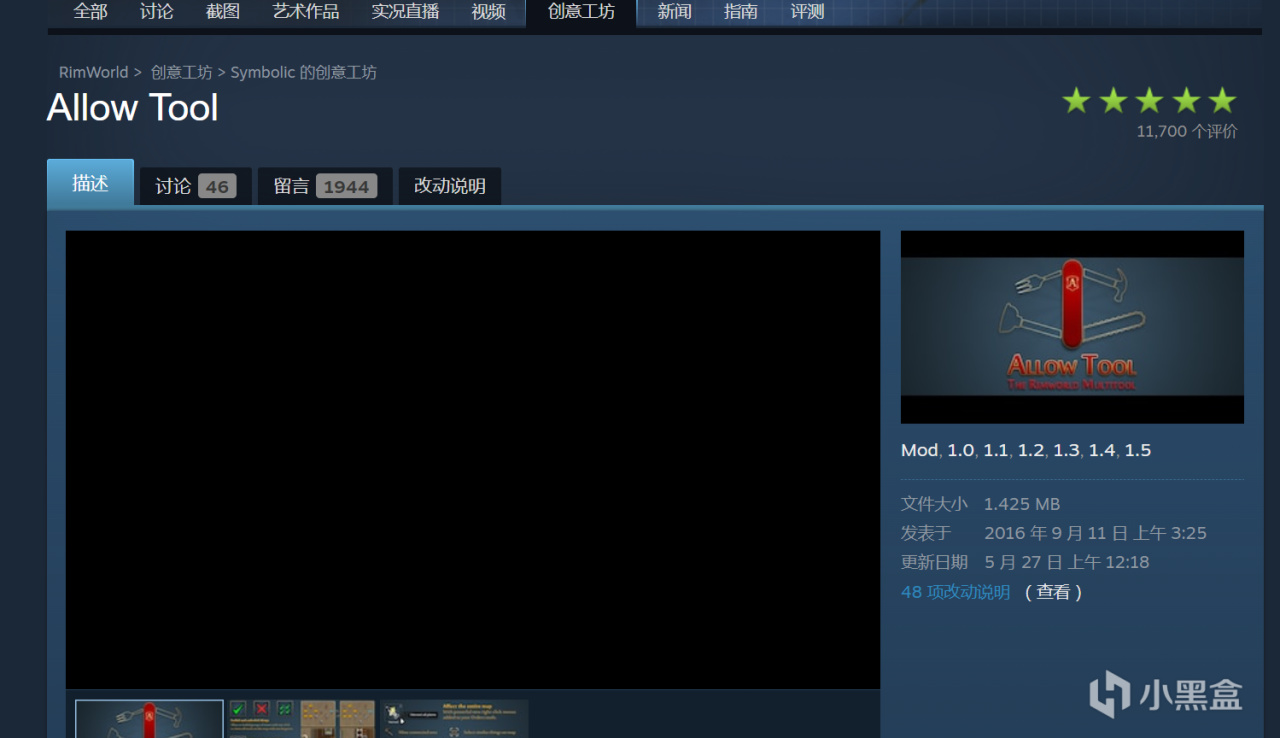Select the first multitool thumbnail

150,718
